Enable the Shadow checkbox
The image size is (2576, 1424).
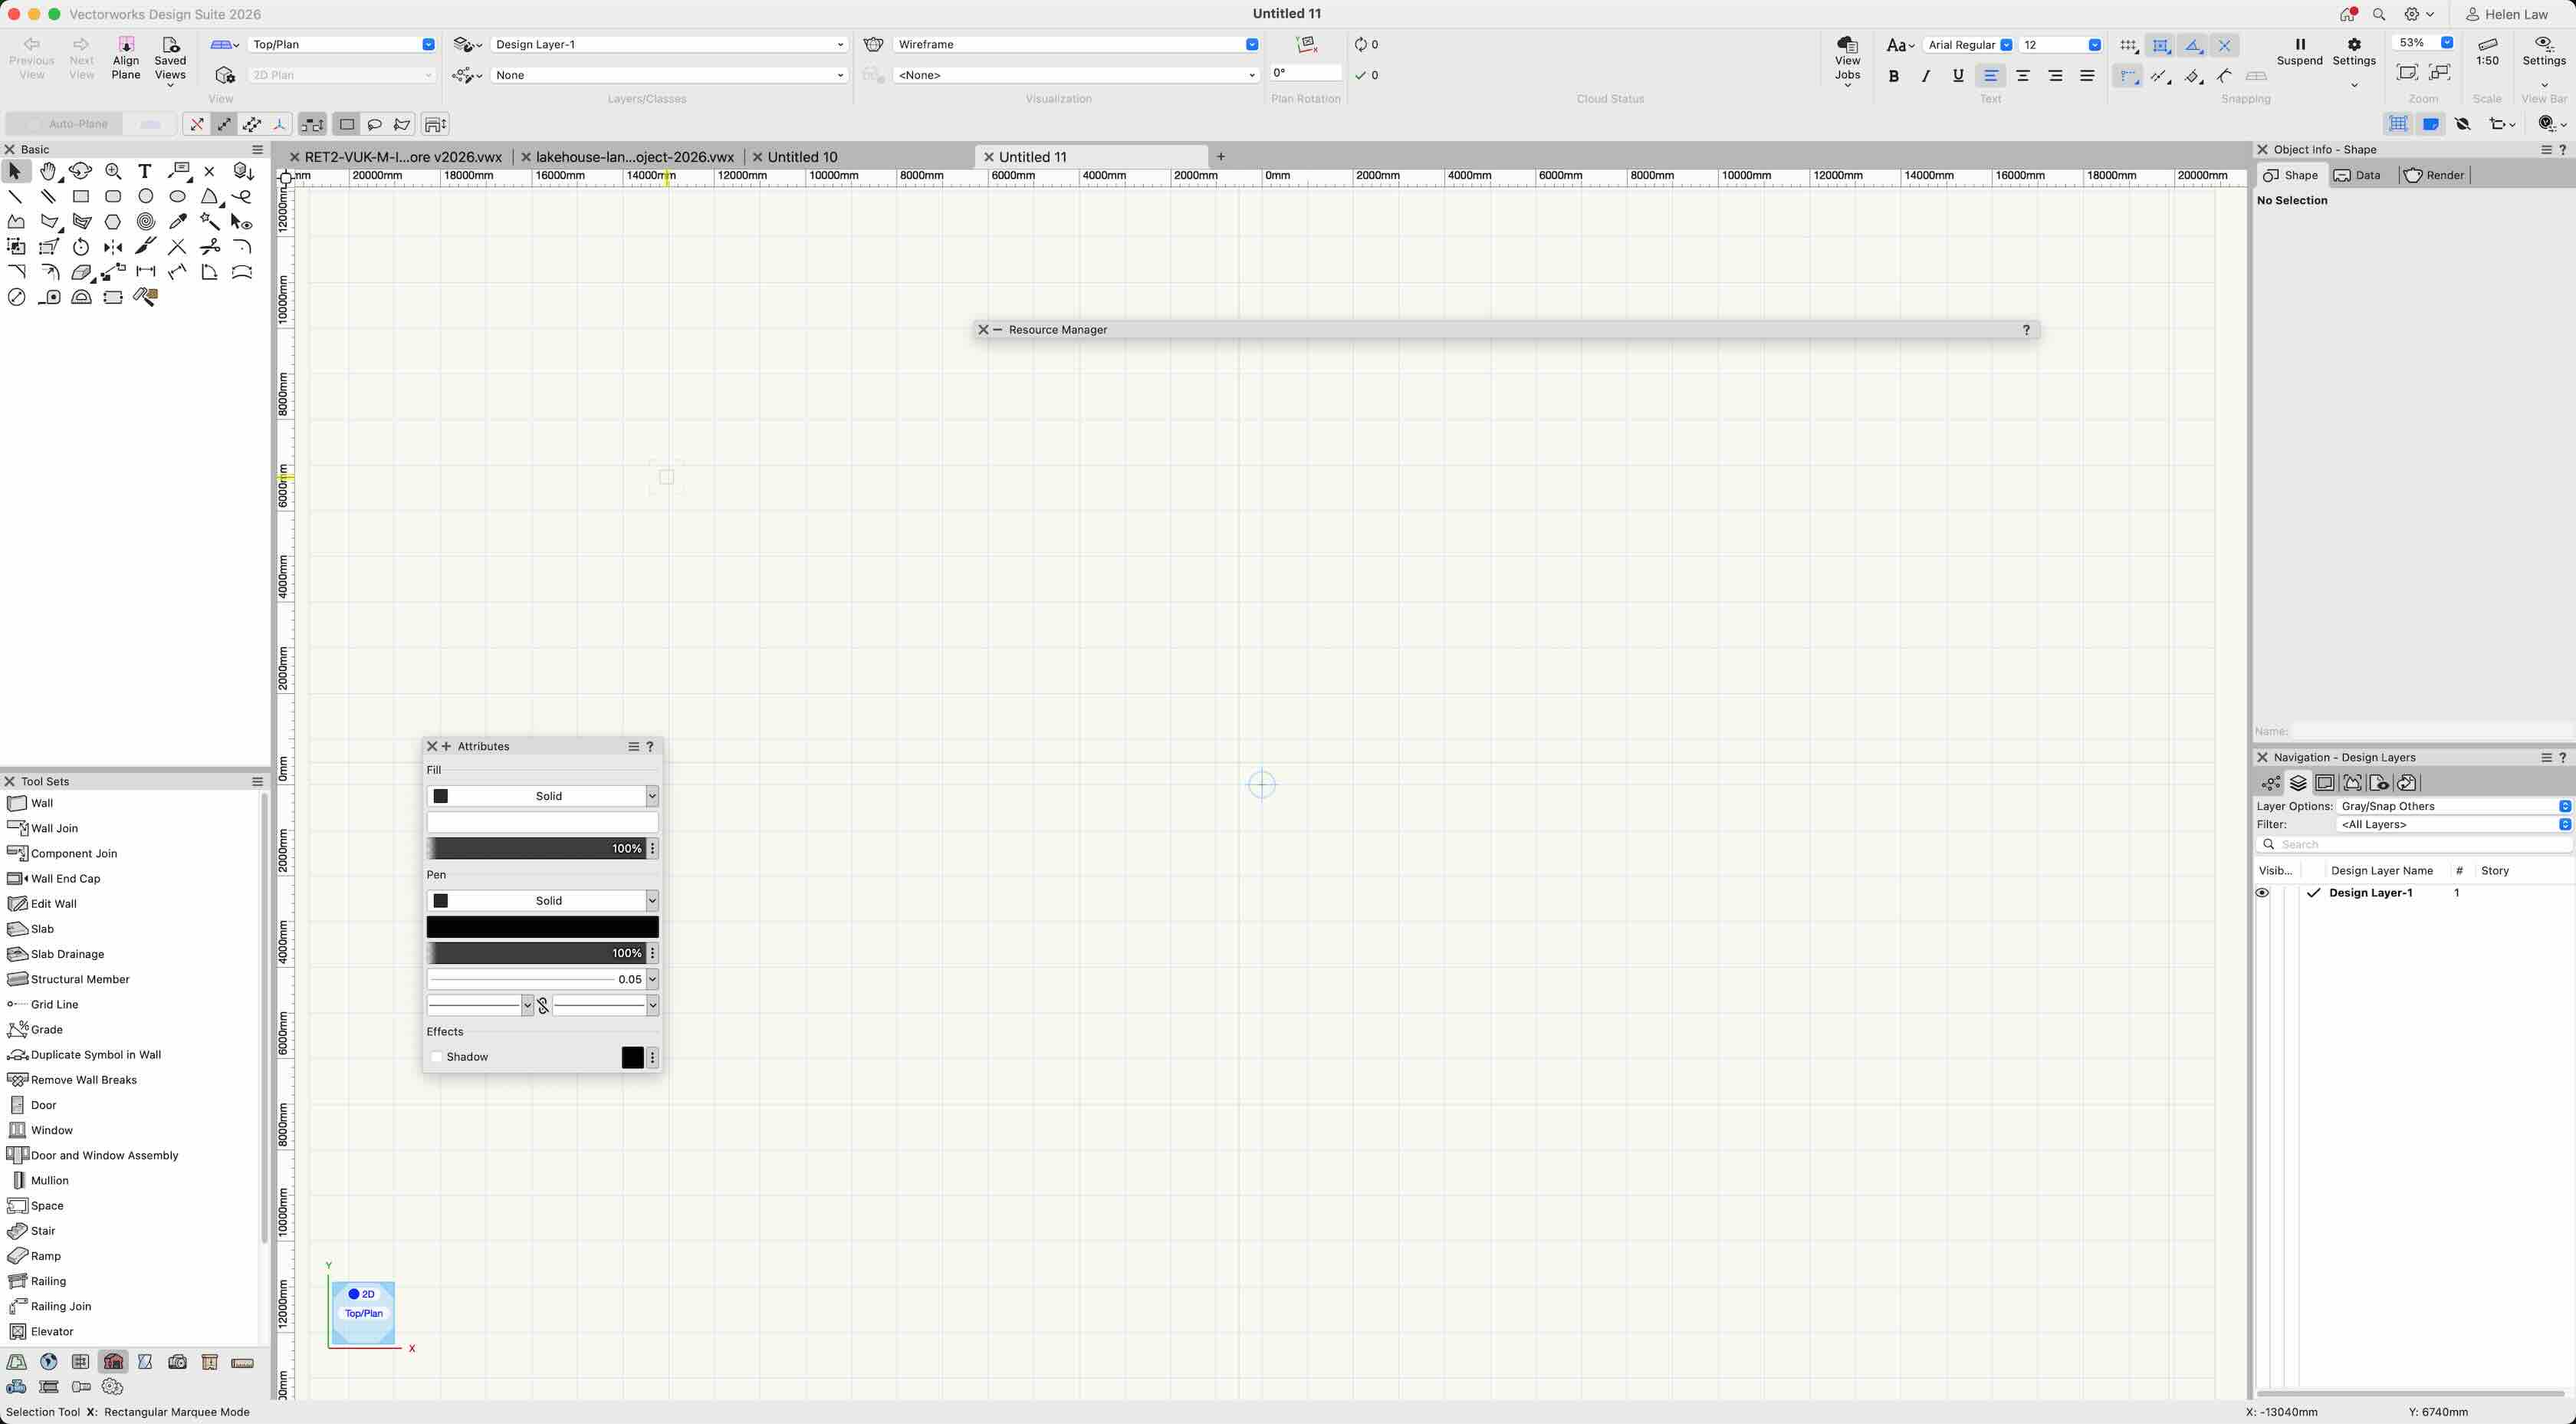coord(437,1057)
